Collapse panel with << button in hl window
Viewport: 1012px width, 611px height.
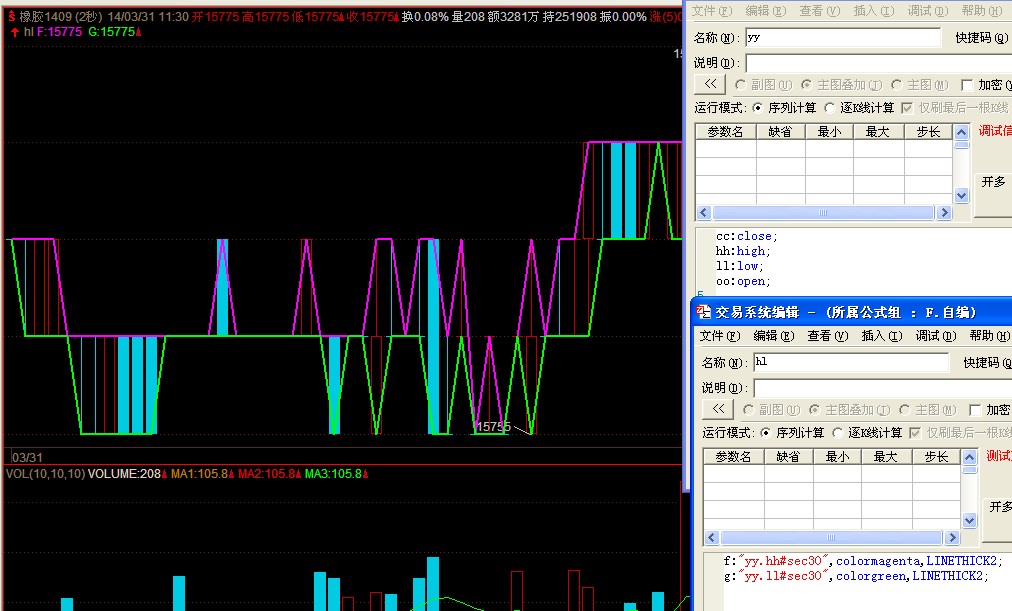tap(718, 409)
